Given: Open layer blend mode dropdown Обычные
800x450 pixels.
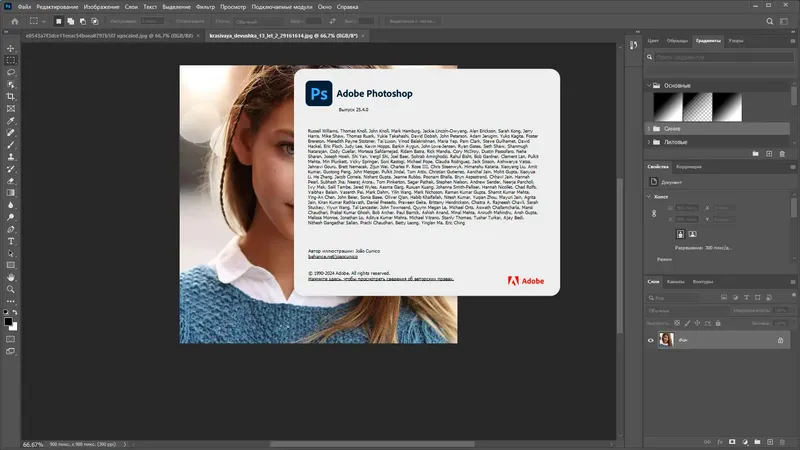Looking at the screenshot, I should point(687,311).
